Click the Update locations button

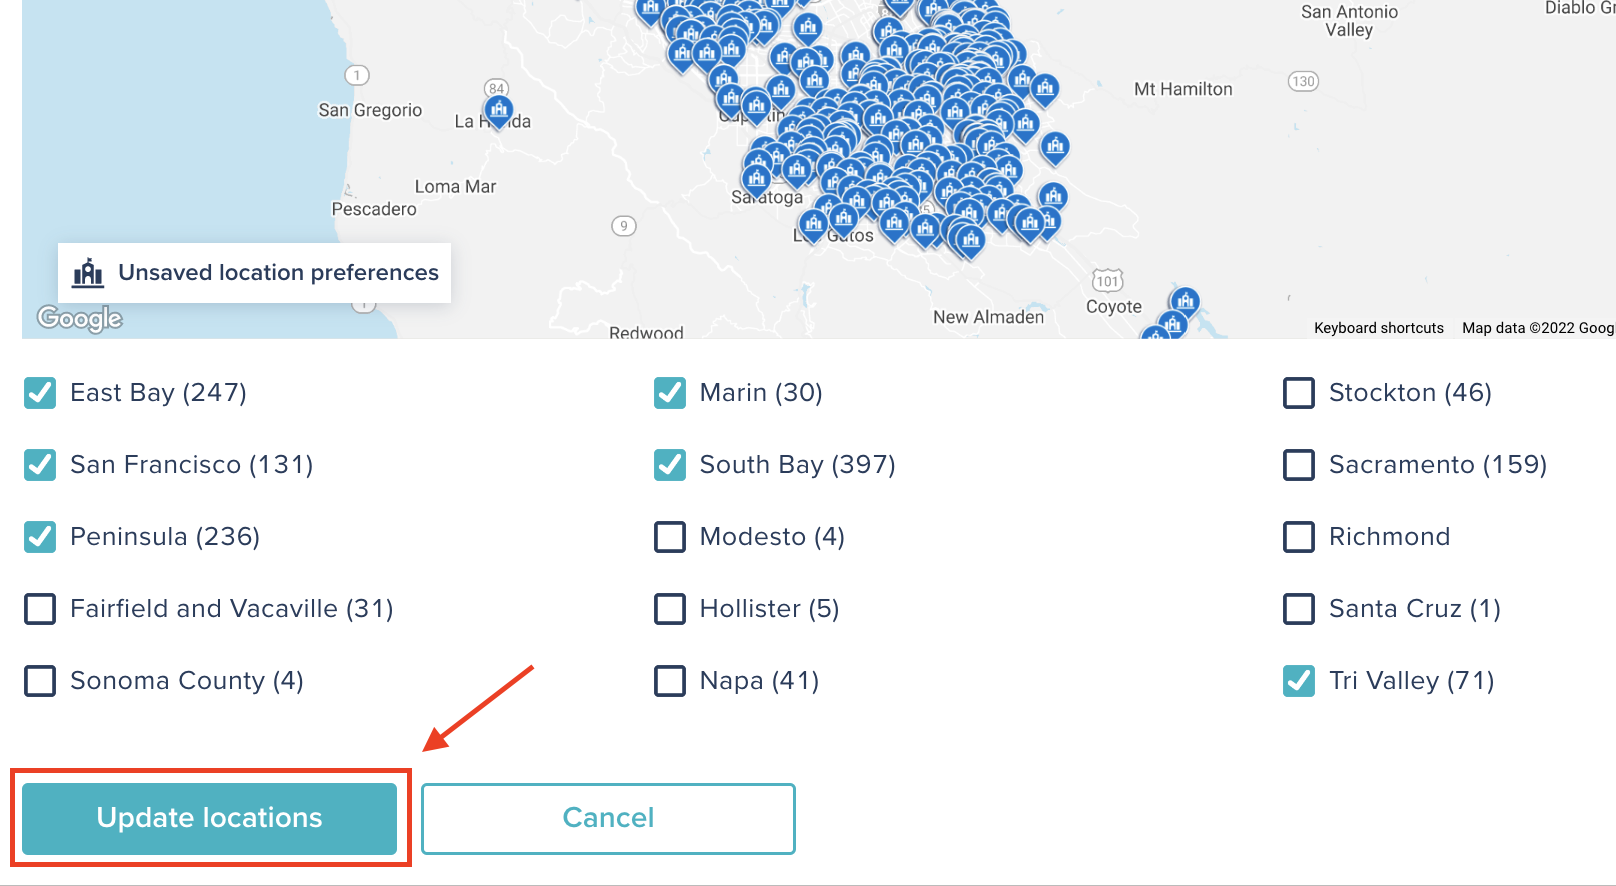tap(210, 818)
